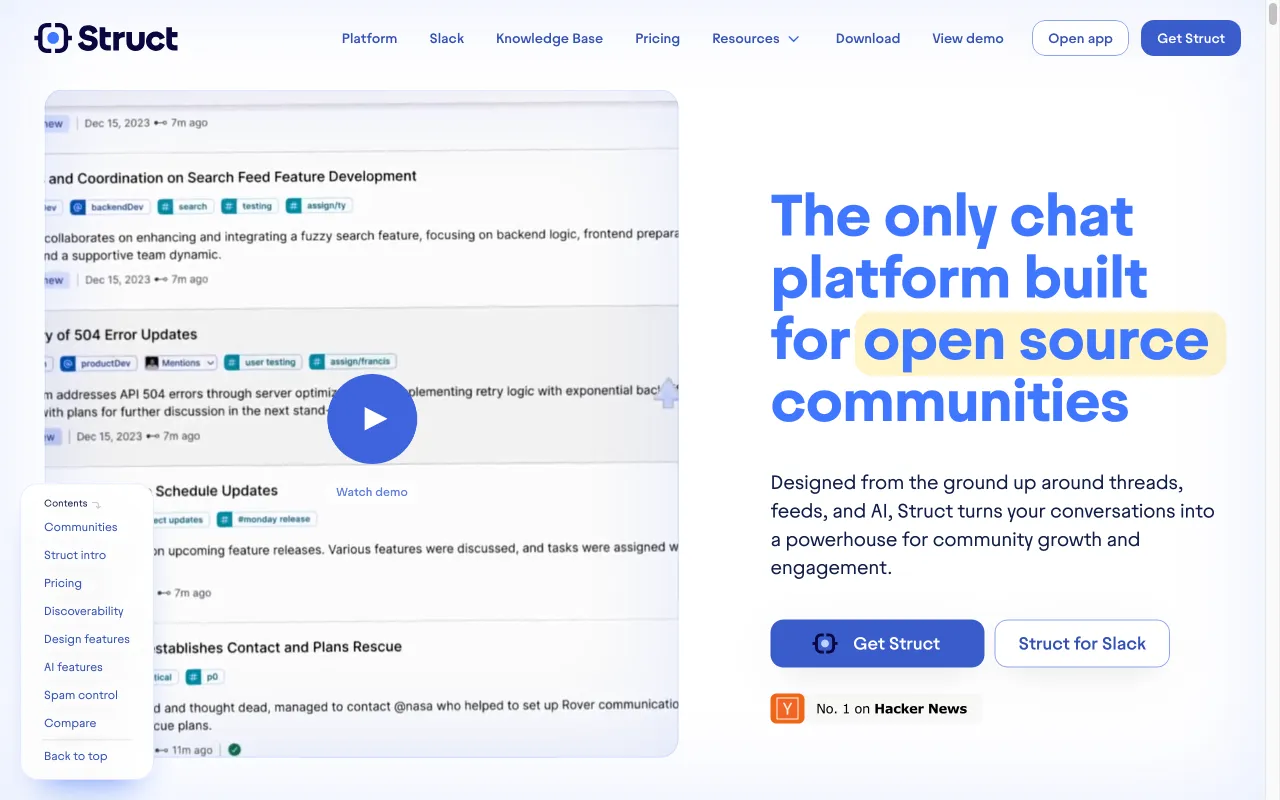1280x800 pixels.
Task: Jump to Struct intro section
Action: [x=75, y=555]
